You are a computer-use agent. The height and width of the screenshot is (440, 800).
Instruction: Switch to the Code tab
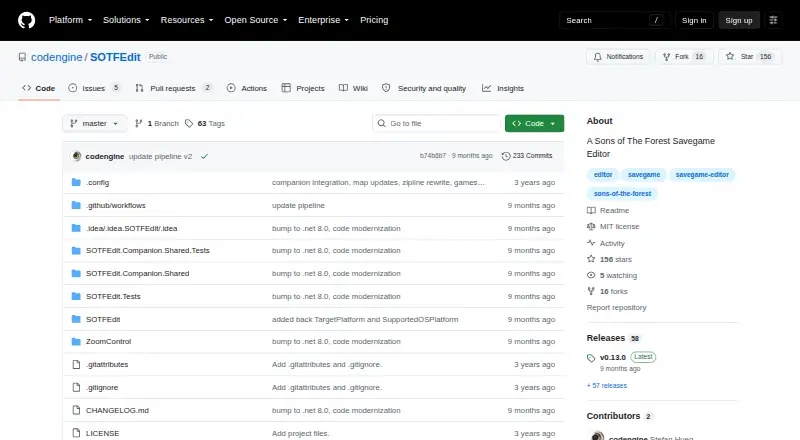pyautogui.click(x=39, y=88)
